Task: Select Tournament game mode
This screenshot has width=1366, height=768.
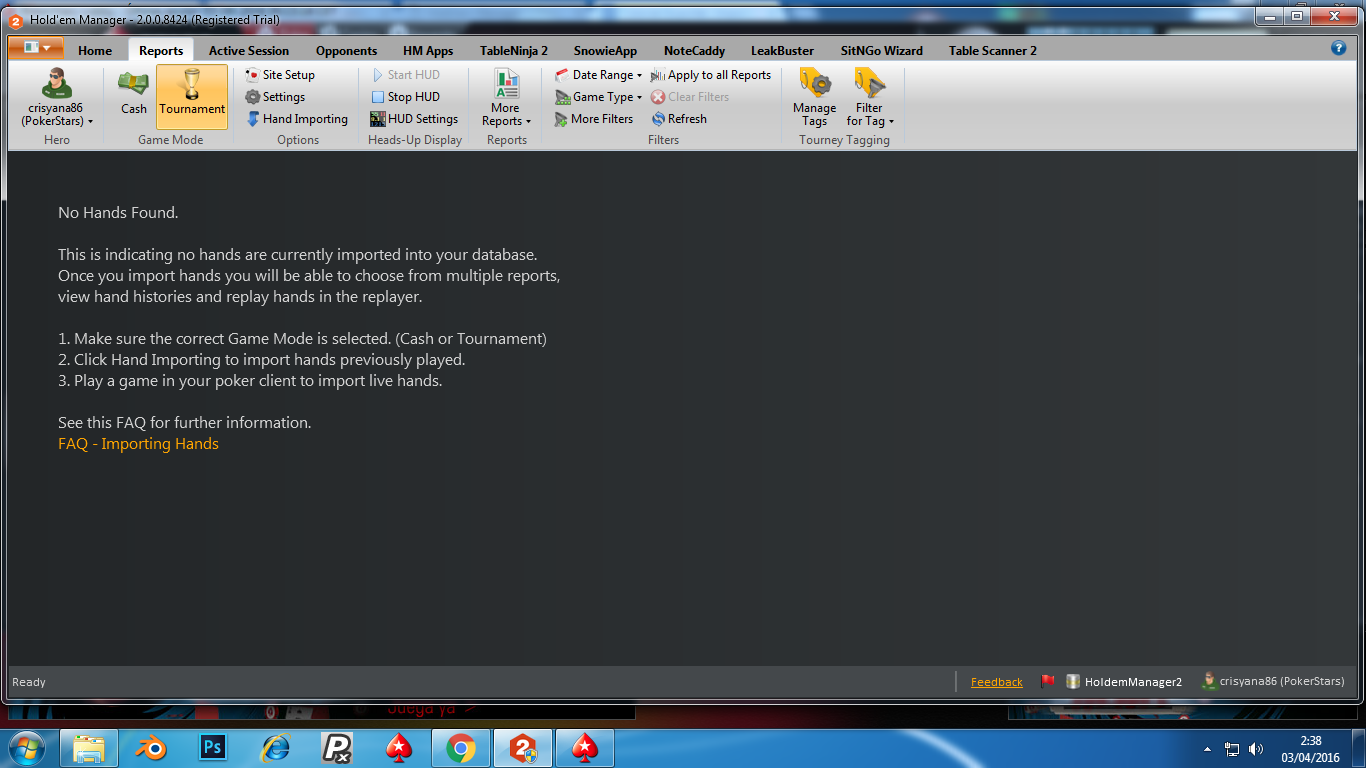Action: (192, 98)
